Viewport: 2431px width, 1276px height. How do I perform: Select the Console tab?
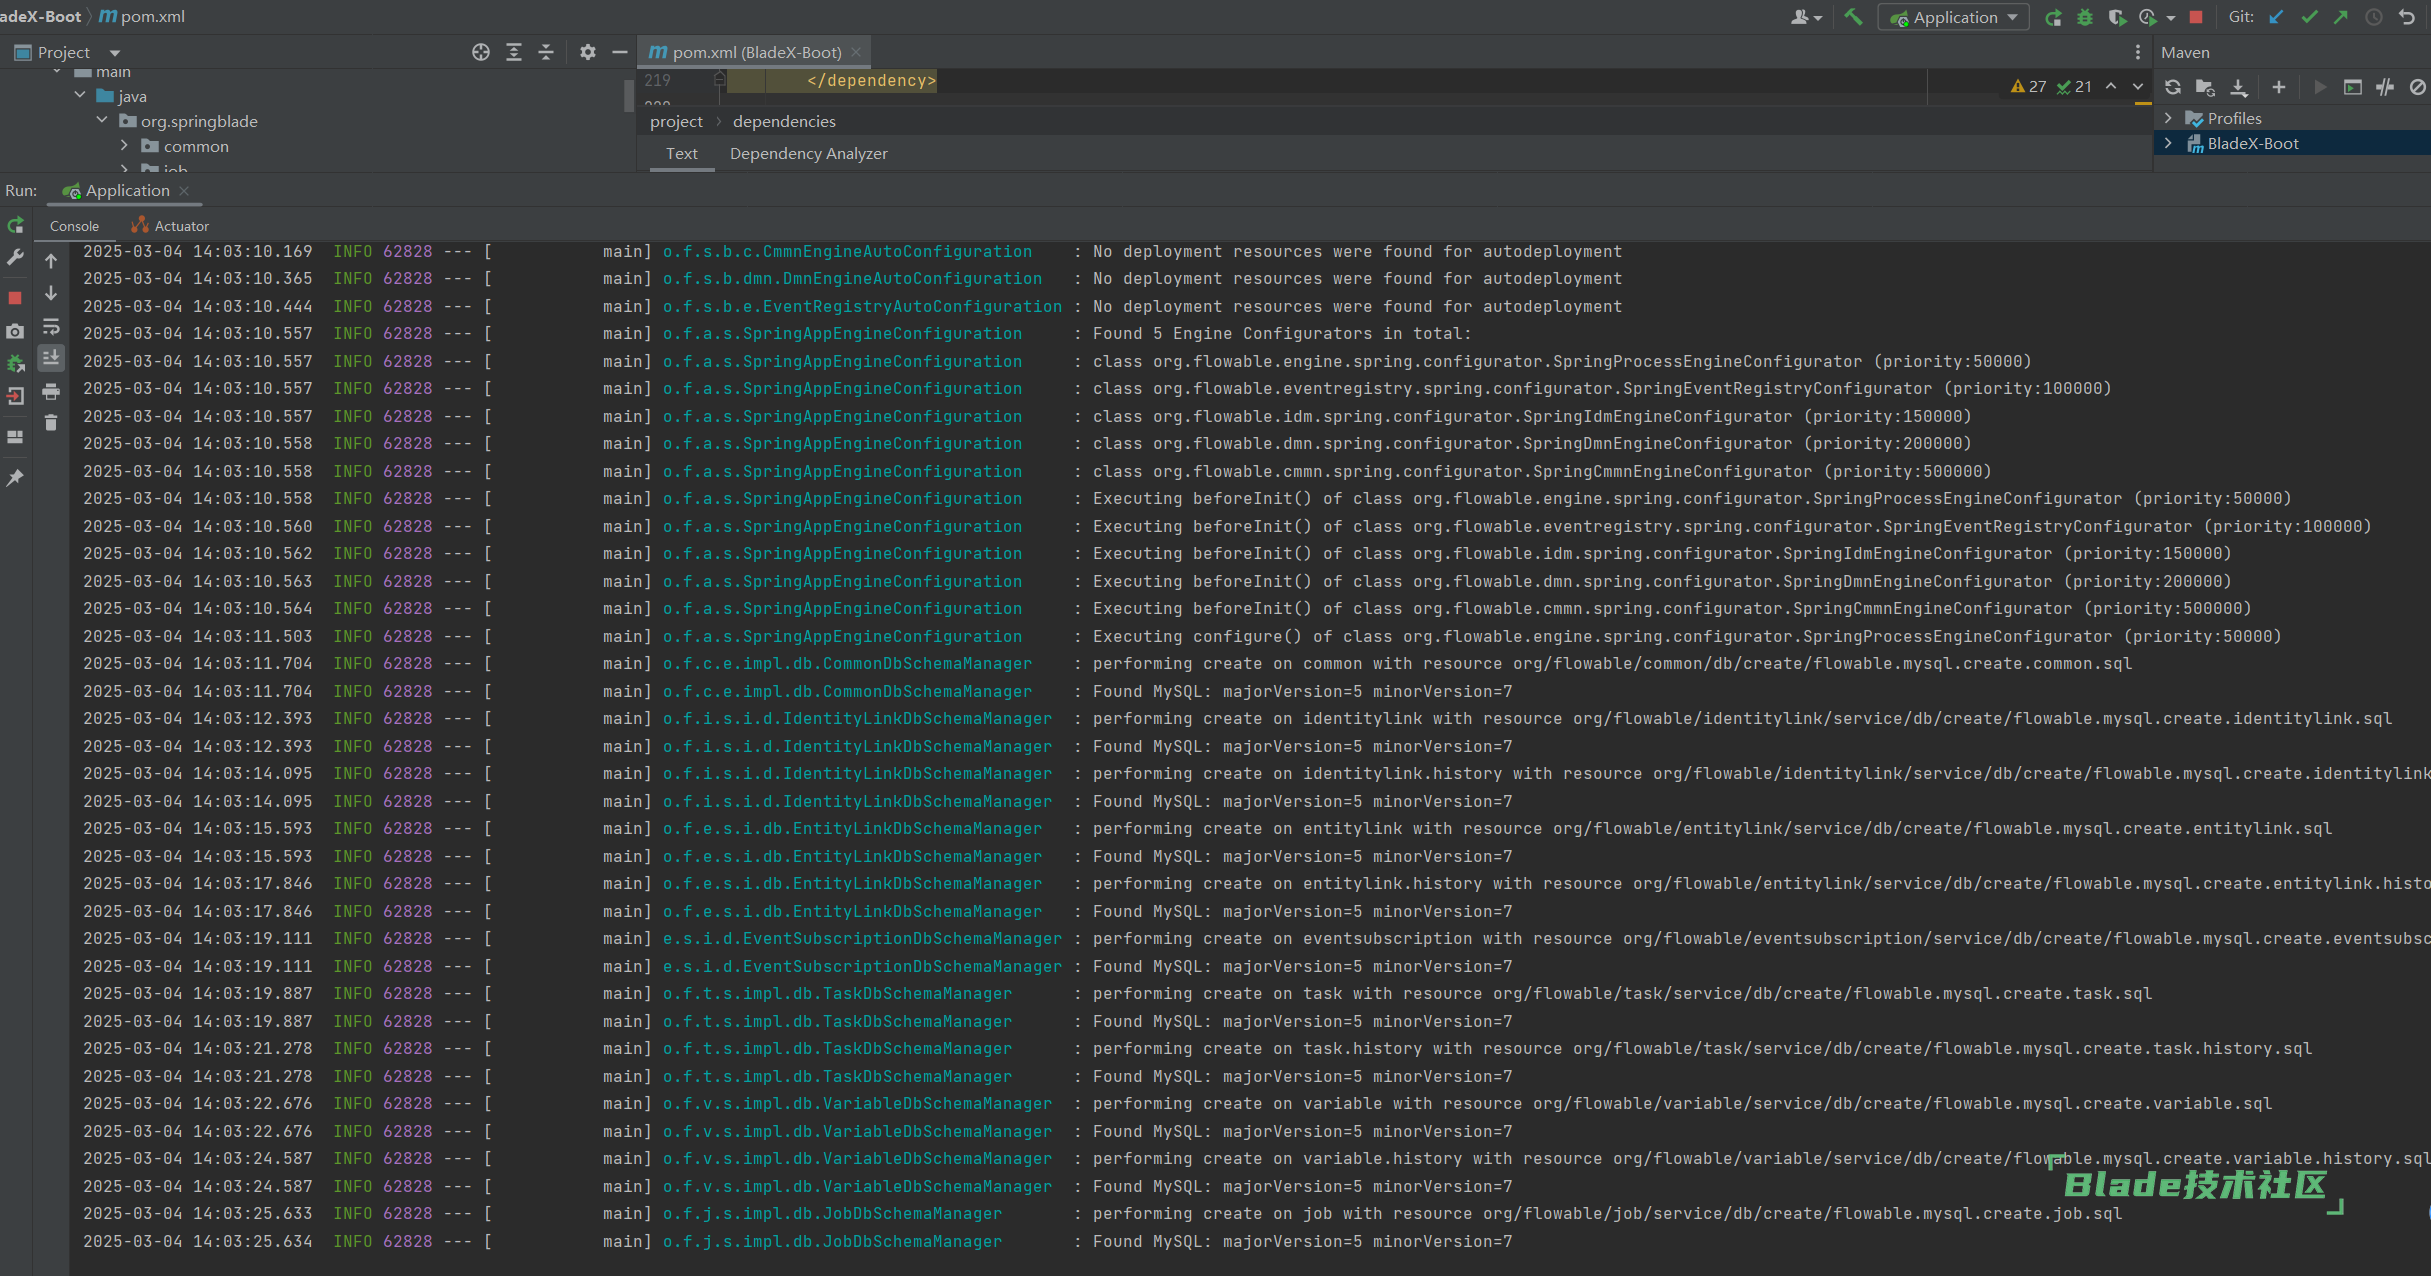pos(74,226)
